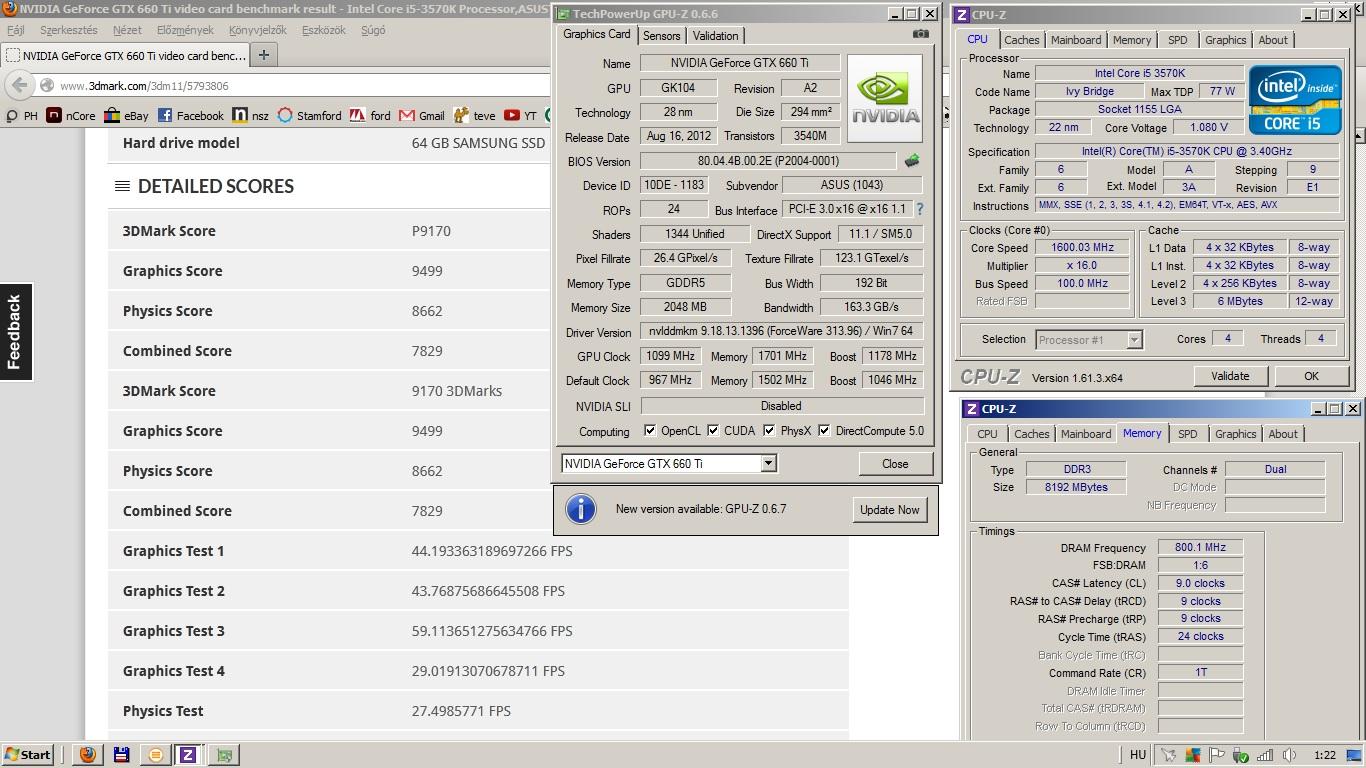
Task: Click the purple CPU-Z taskbar icon
Action: click(187, 755)
